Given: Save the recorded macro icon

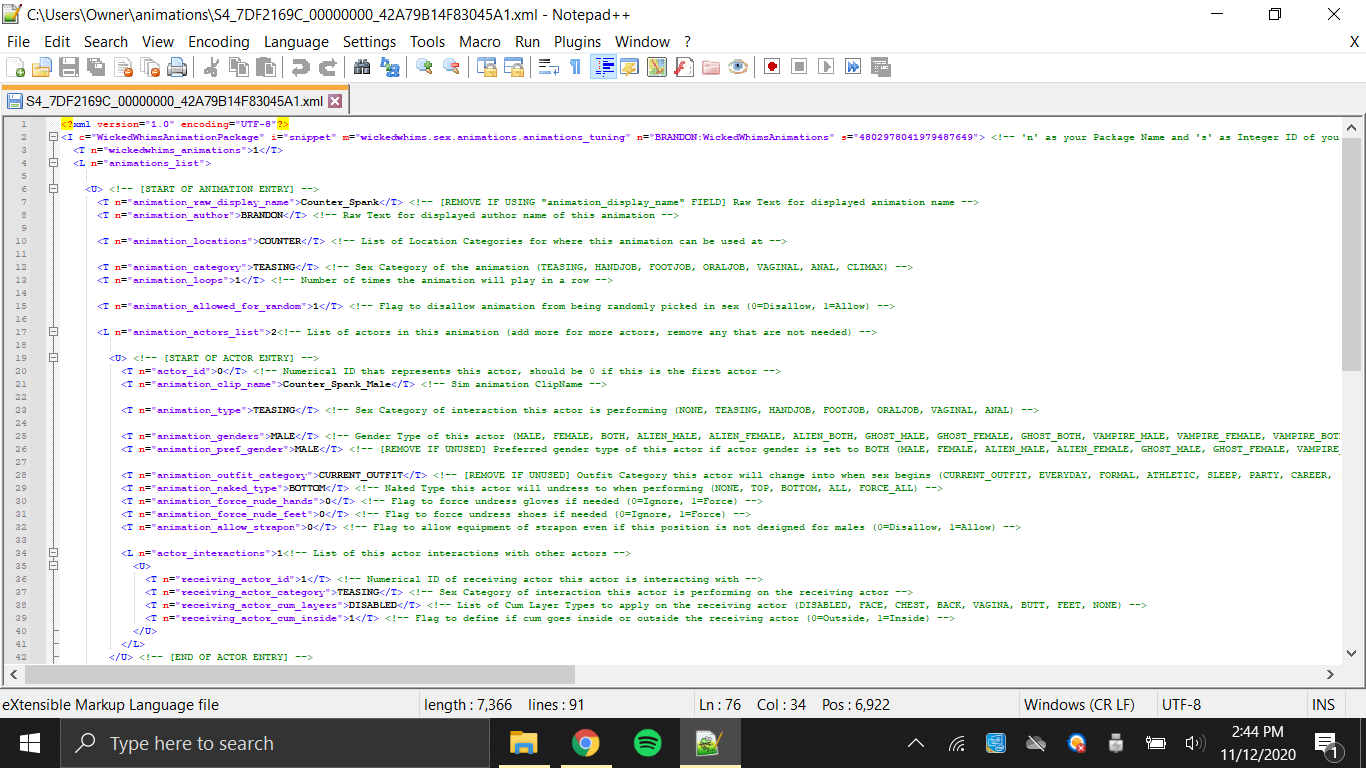Looking at the screenshot, I should pyautogui.click(x=880, y=67).
